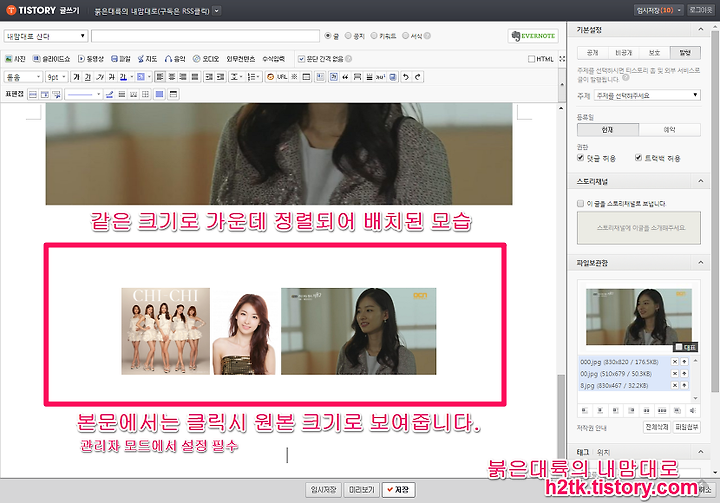This screenshot has height=503, width=720.
Task: Insert a map with 지도
Action: (147, 59)
